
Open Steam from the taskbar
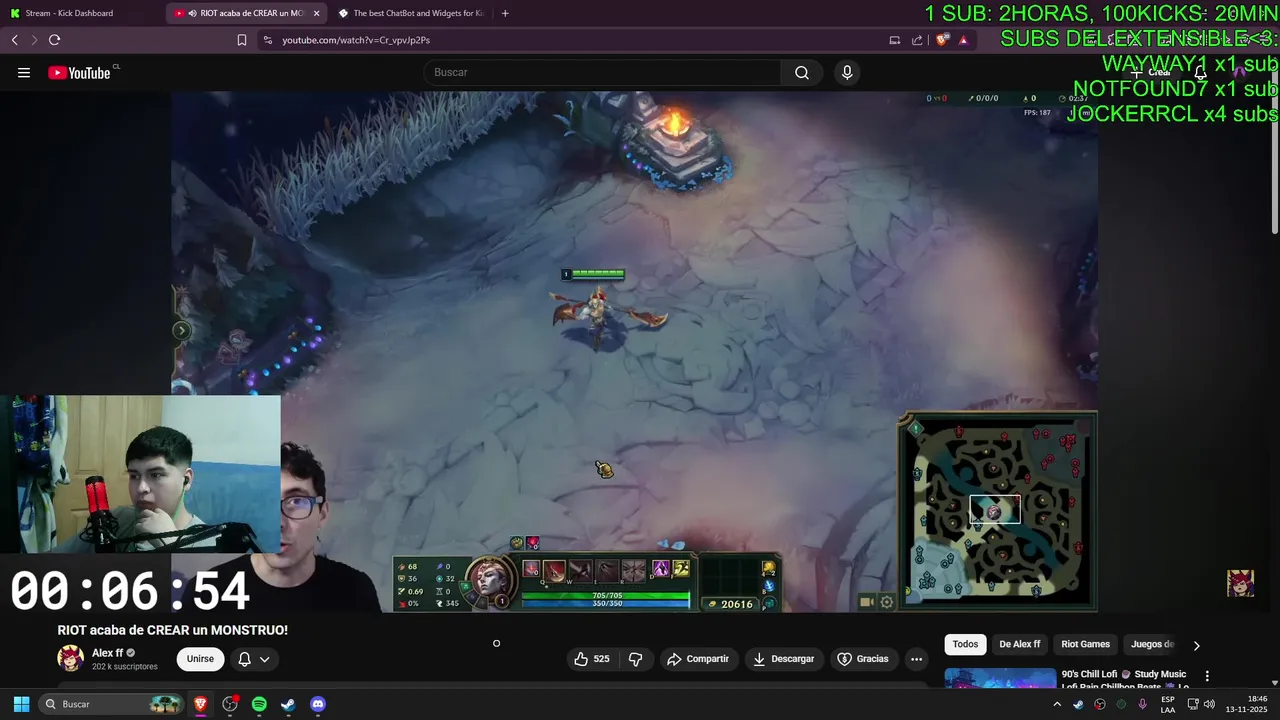pos(288,704)
